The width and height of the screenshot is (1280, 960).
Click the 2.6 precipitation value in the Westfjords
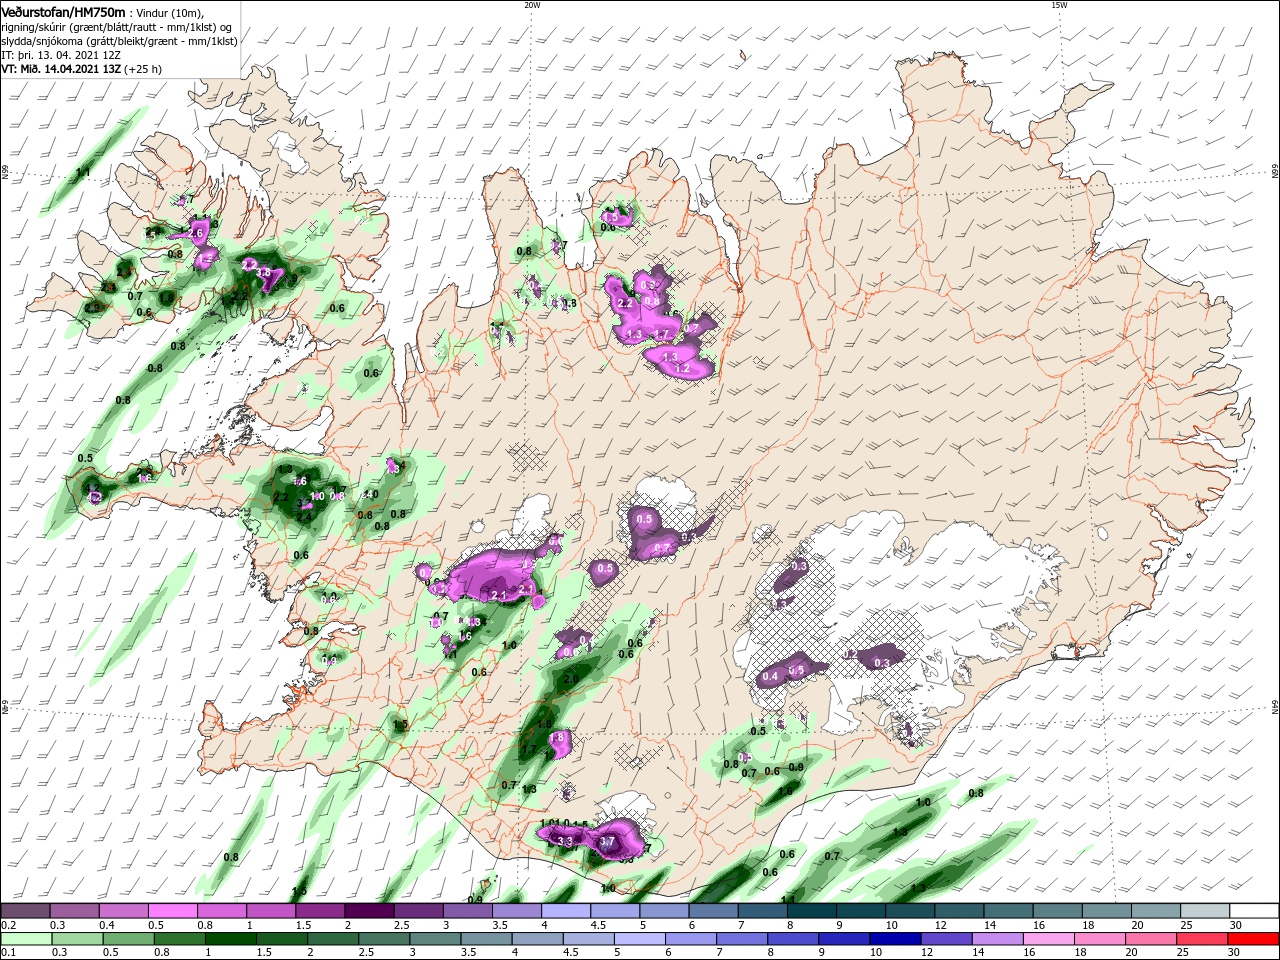(x=196, y=232)
